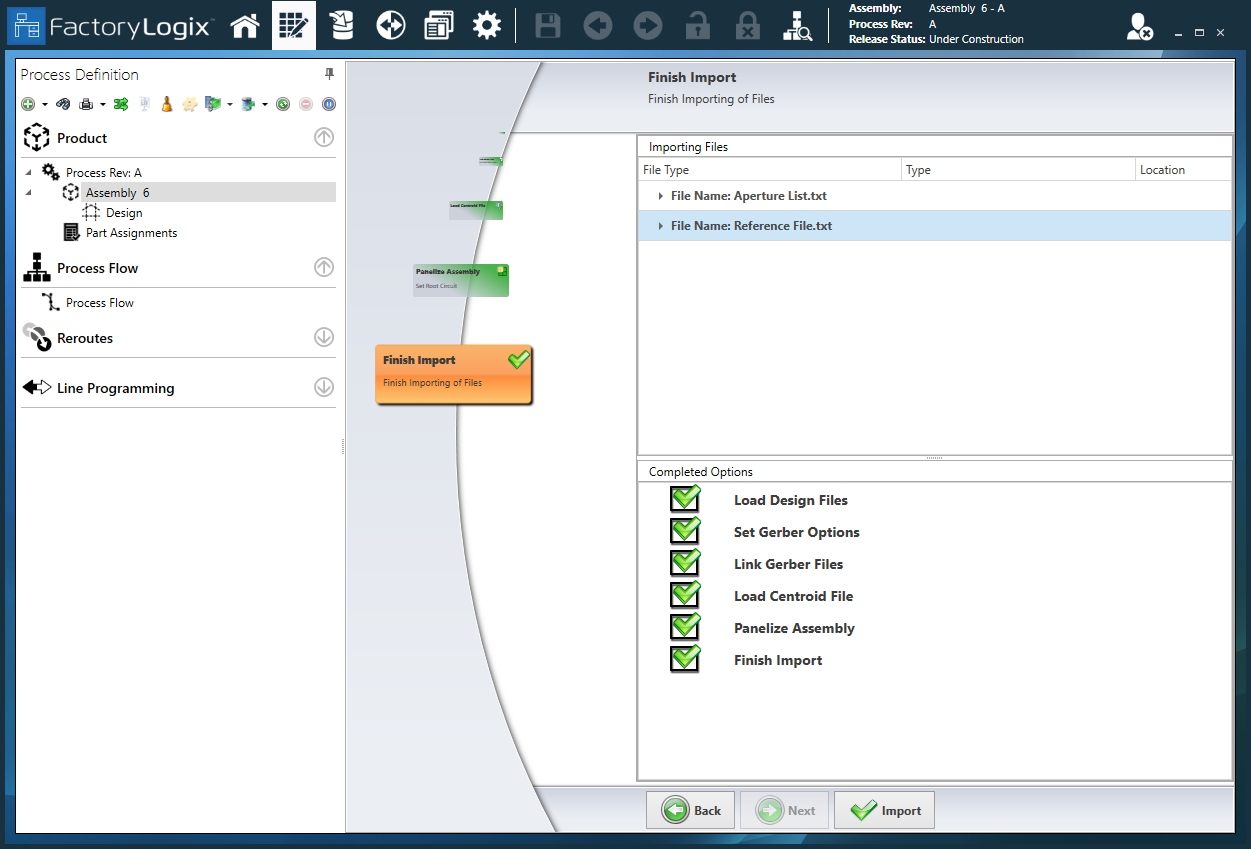Click the gear settings icon in top toolbar

click(x=487, y=25)
